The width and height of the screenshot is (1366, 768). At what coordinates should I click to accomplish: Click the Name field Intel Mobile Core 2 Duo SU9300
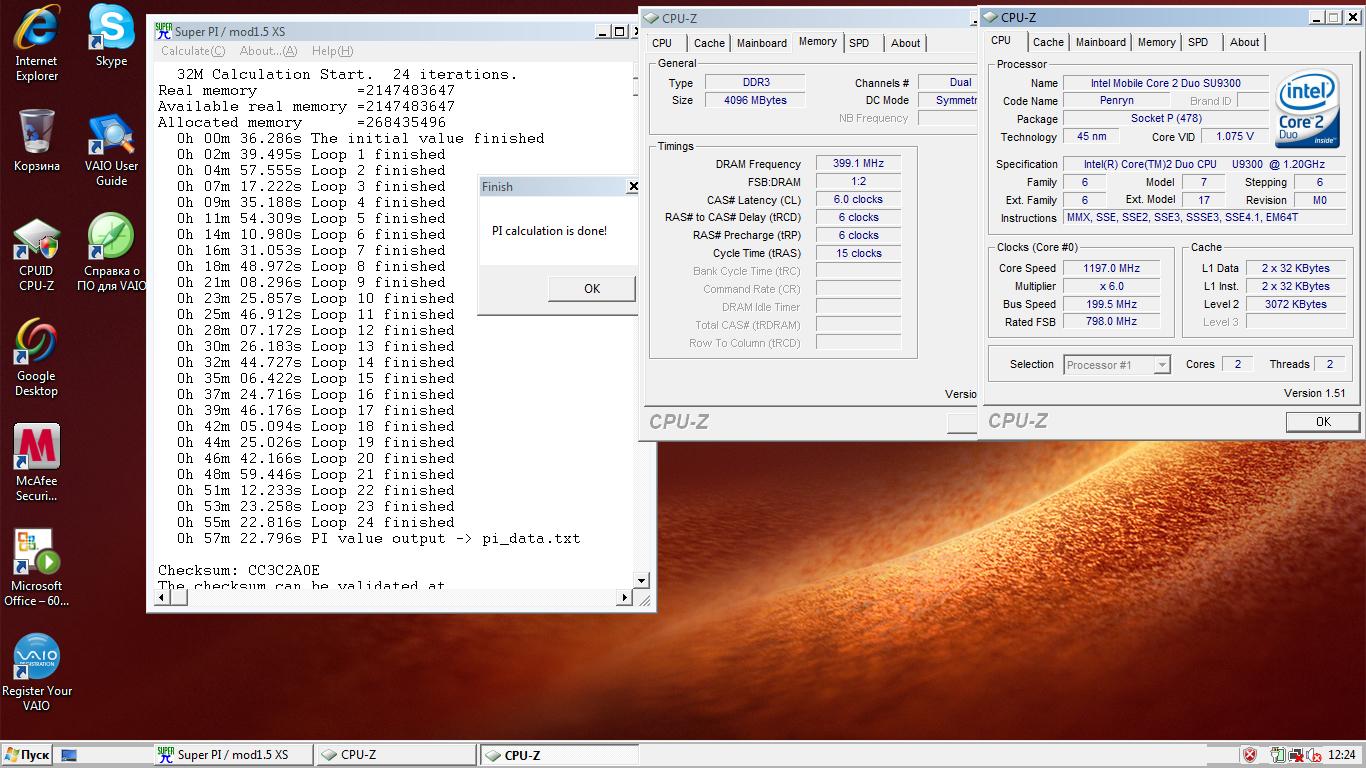click(1165, 83)
